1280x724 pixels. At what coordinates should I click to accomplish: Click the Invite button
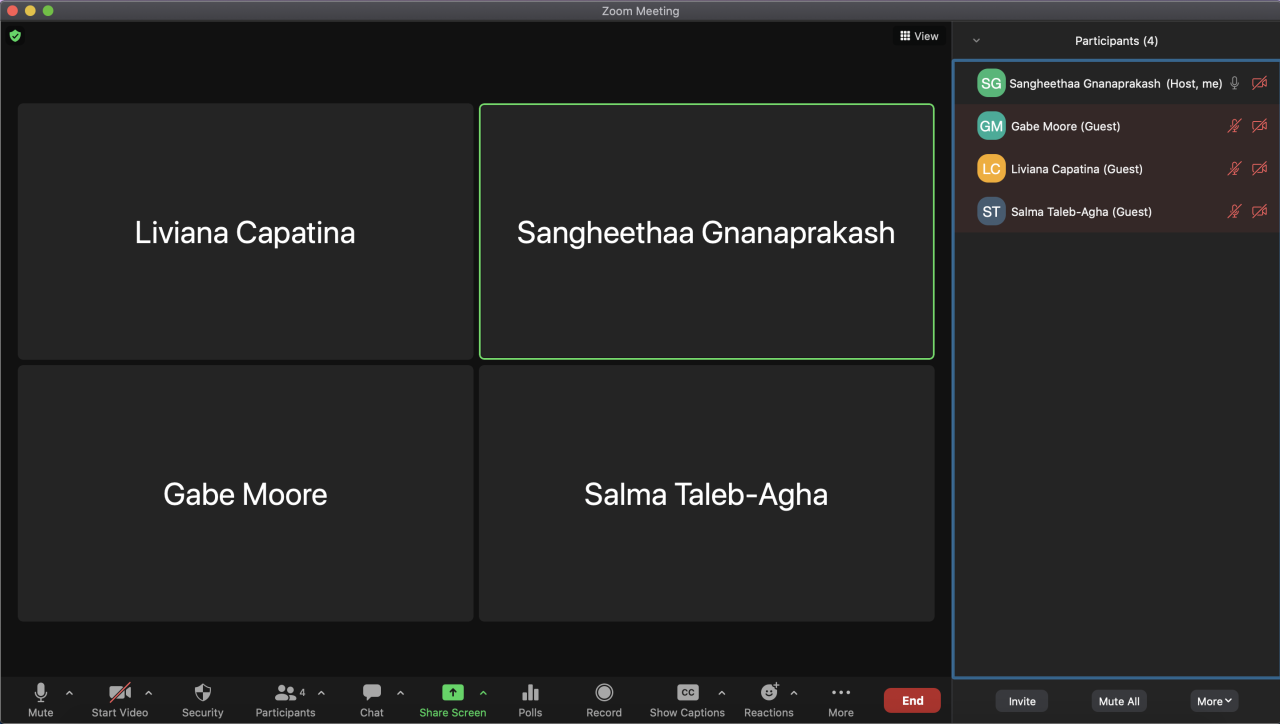pos(1022,701)
